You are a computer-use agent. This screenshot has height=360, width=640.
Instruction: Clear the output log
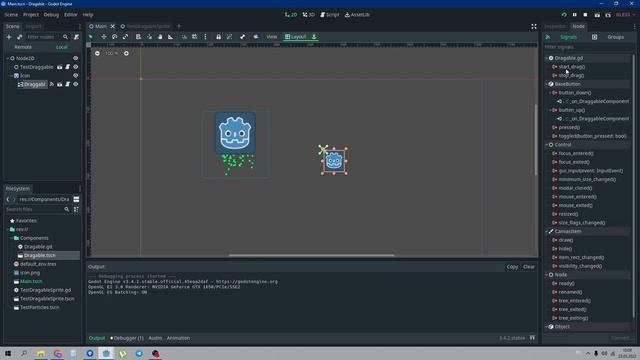[529, 267]
